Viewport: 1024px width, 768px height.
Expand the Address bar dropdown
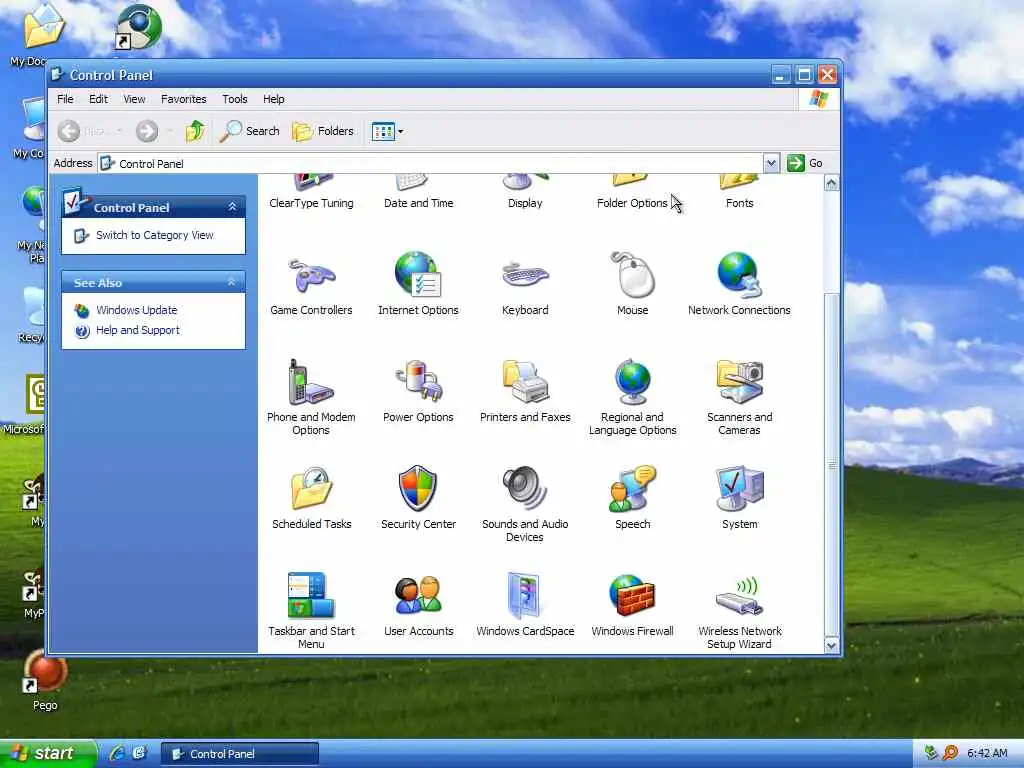point(771,163)
